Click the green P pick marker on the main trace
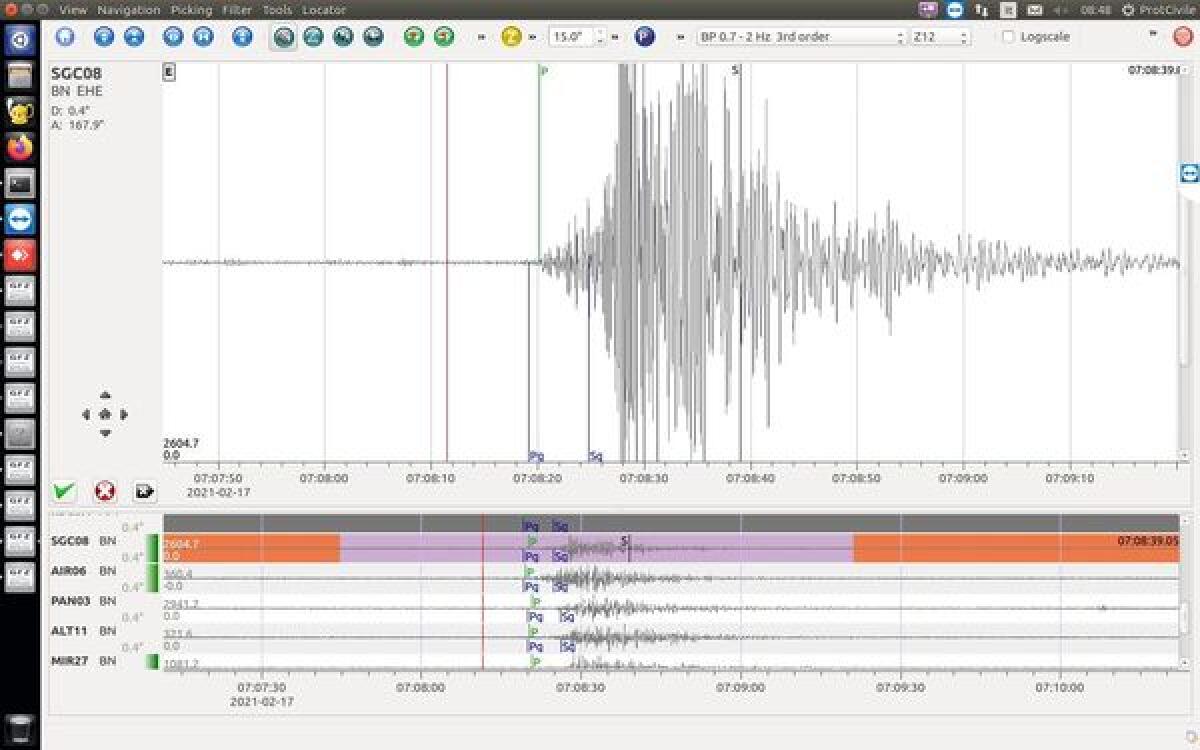This screenshot has height=750, width=1200. pos(543,71)
